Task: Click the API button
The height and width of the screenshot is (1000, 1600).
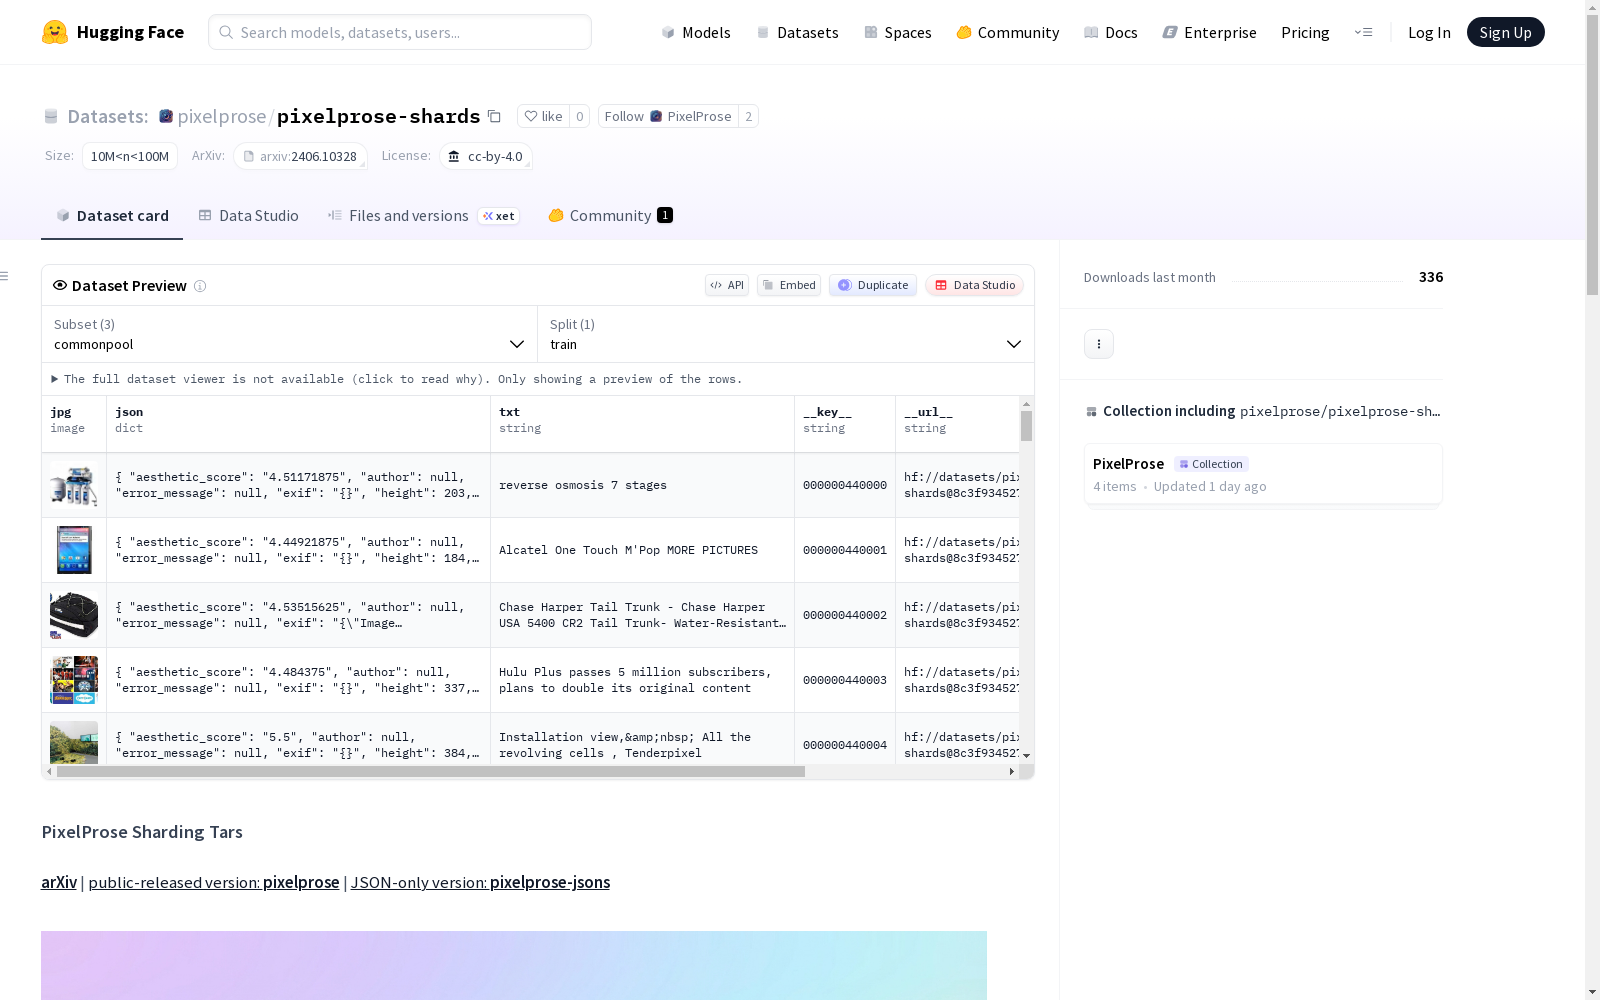Action: [727, 285]
